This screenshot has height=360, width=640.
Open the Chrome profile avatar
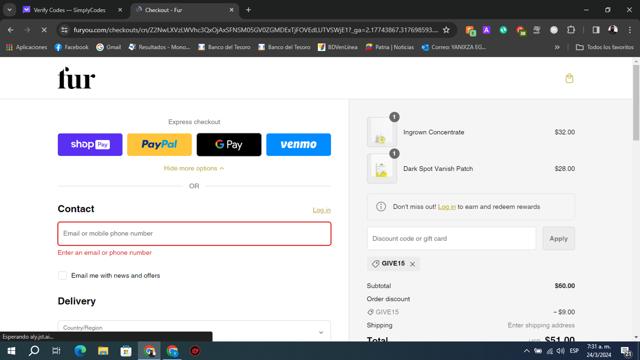coord(613,30)
